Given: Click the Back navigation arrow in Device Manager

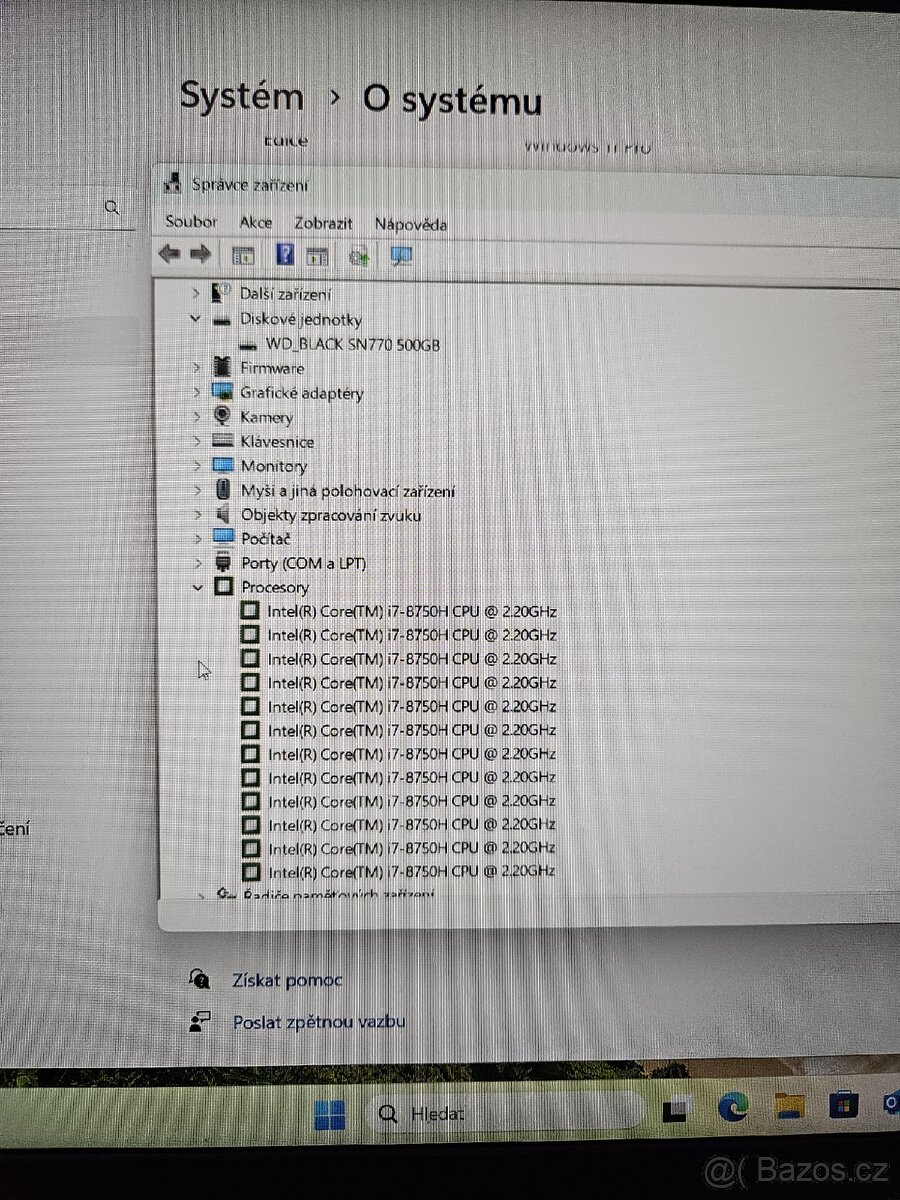Looking at the screenshot, I should (169, 254).
